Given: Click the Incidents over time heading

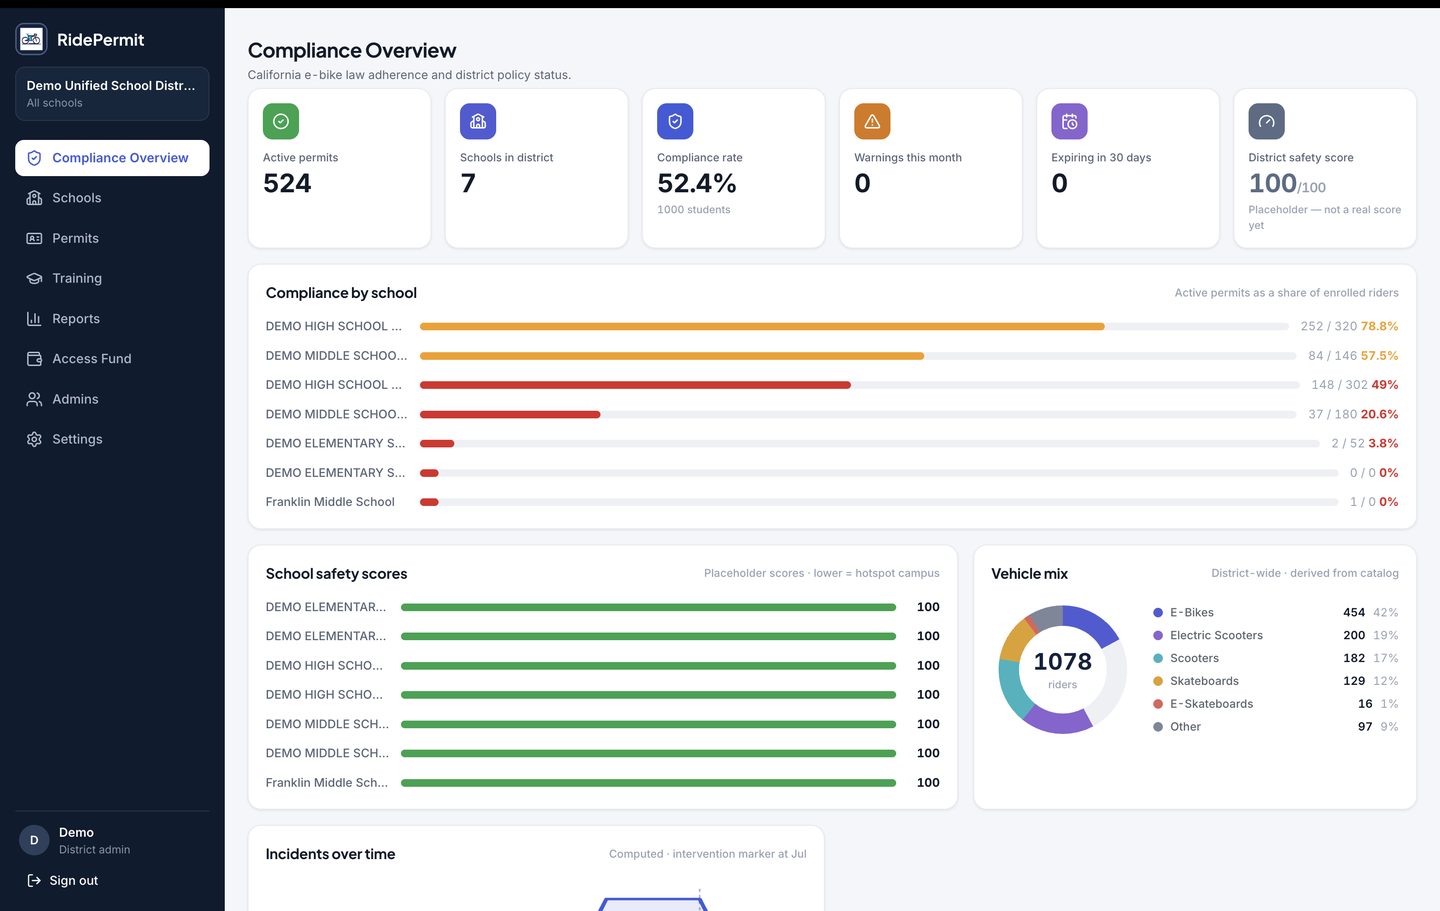Looking at the screenshot, I should [330, 854].
